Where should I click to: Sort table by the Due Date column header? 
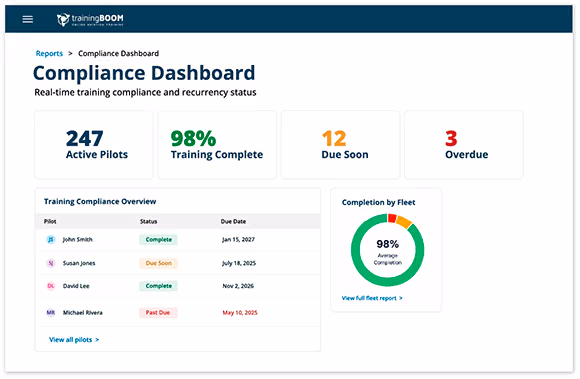coord(233,221)
